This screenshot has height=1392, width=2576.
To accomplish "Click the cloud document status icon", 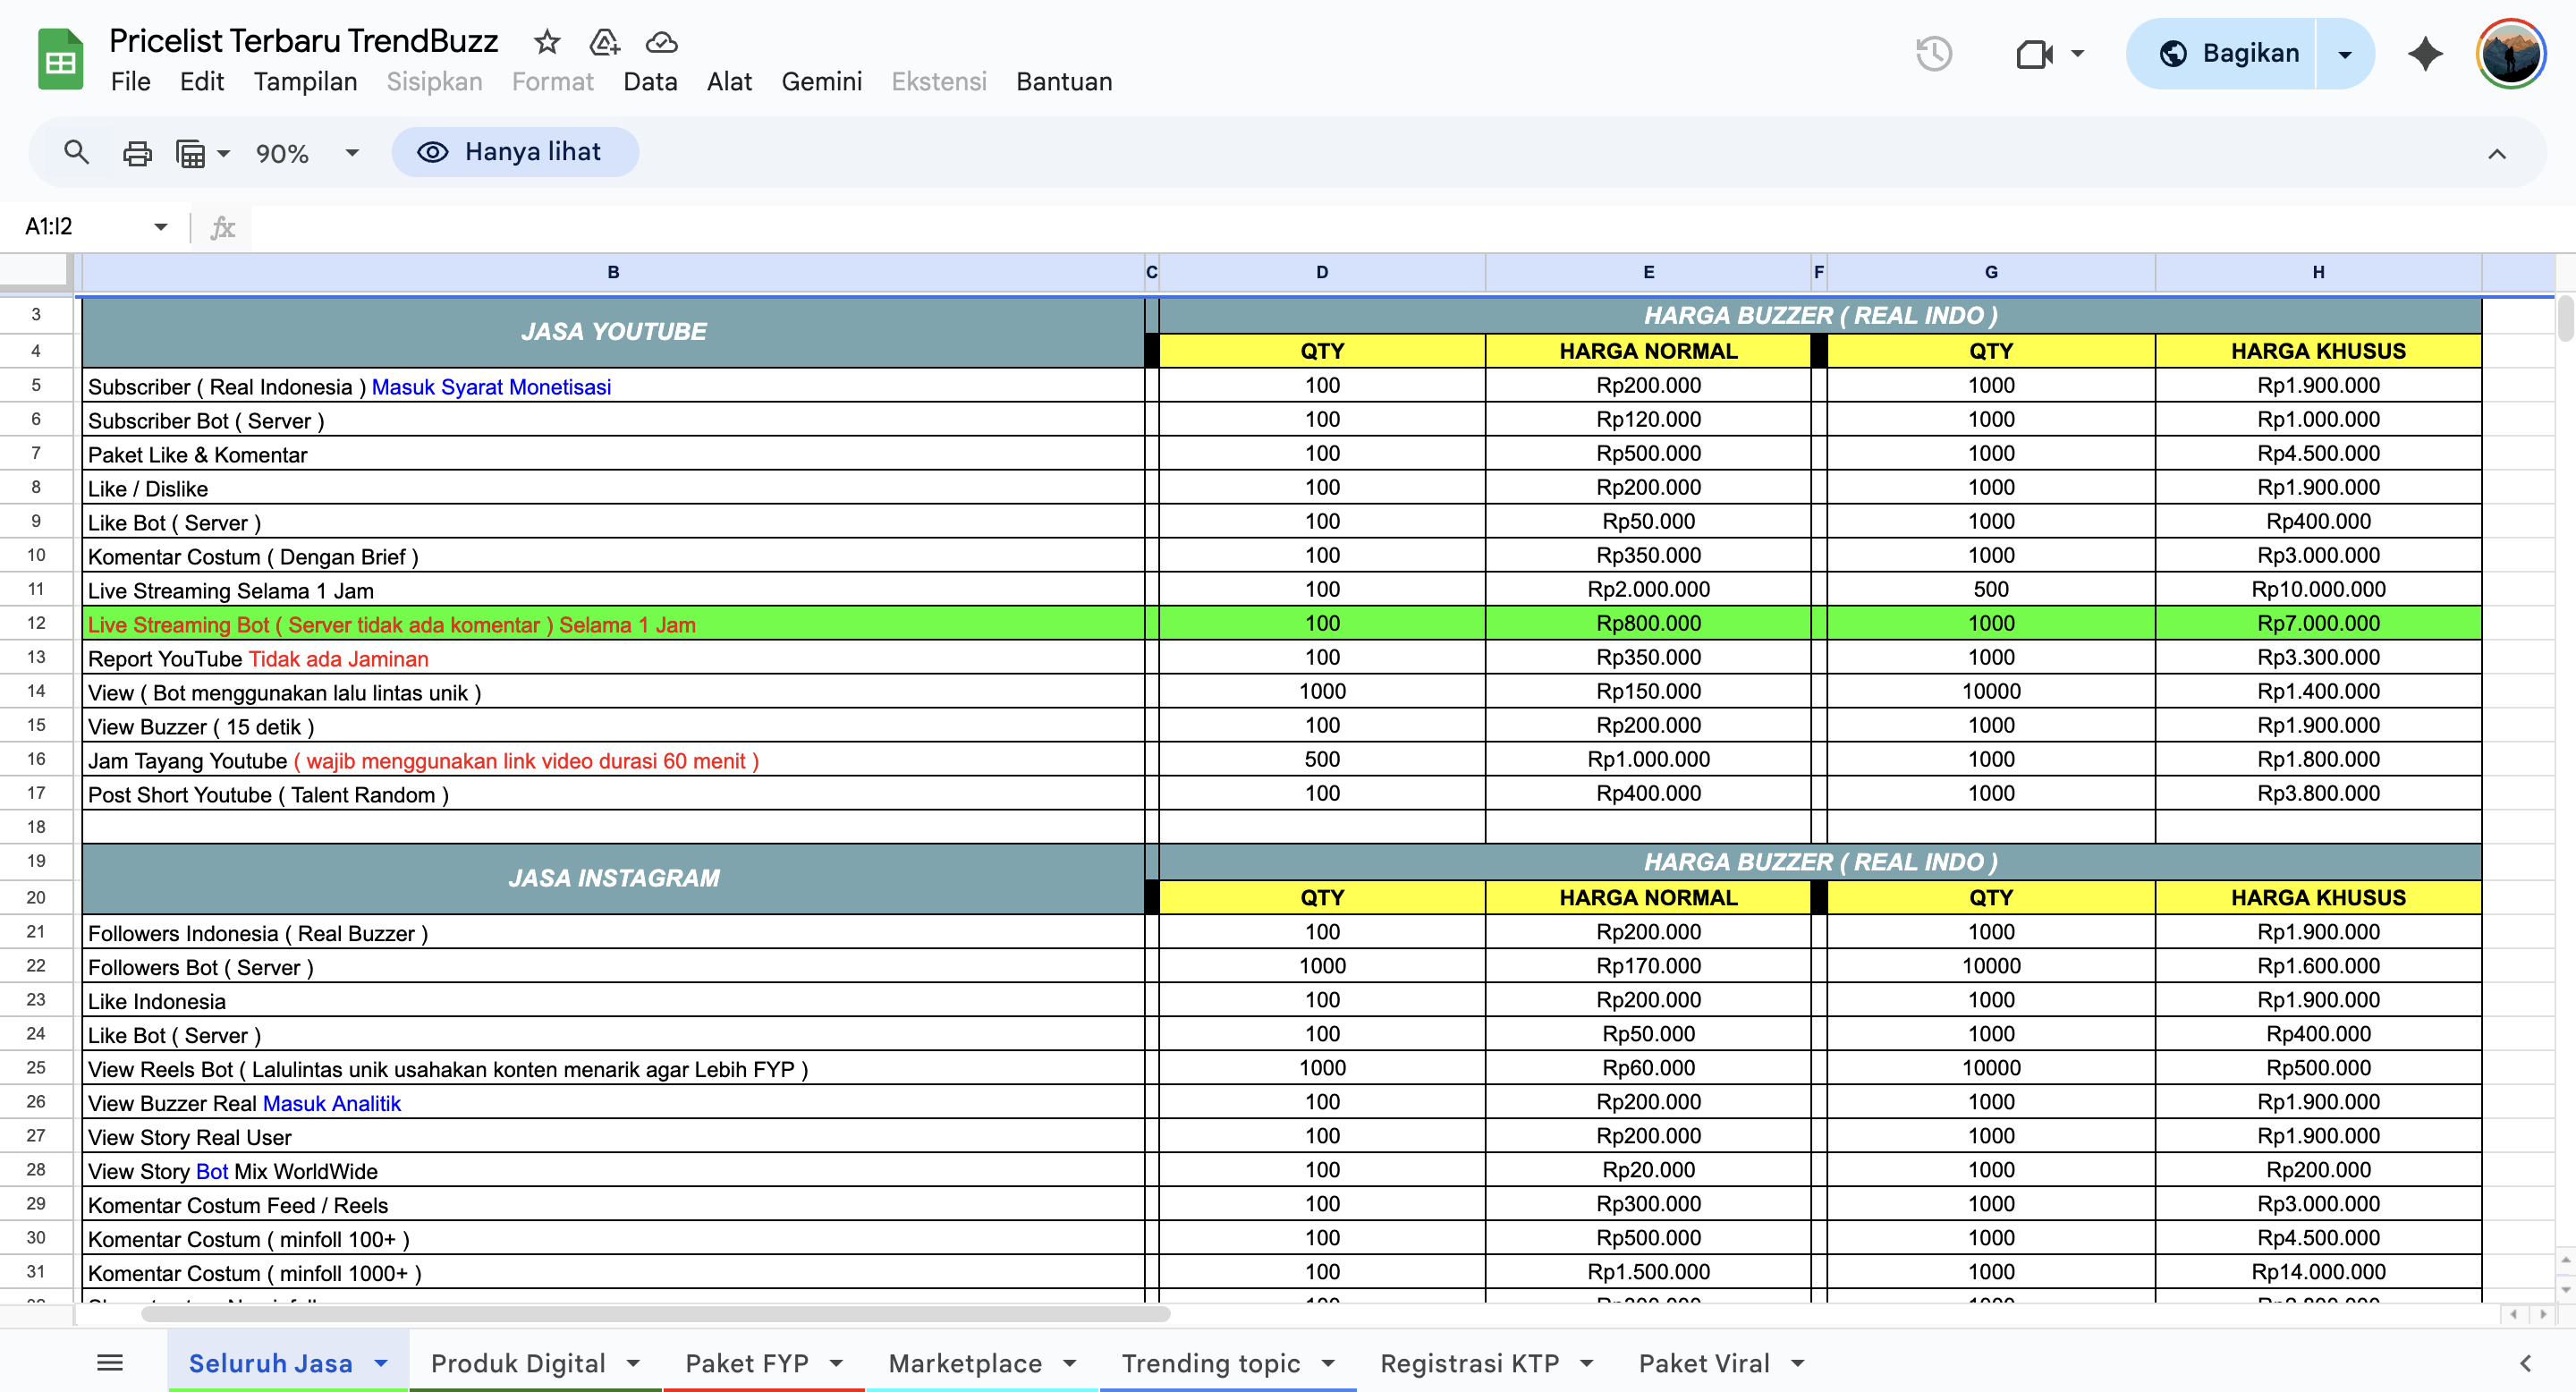I will 661,42.
